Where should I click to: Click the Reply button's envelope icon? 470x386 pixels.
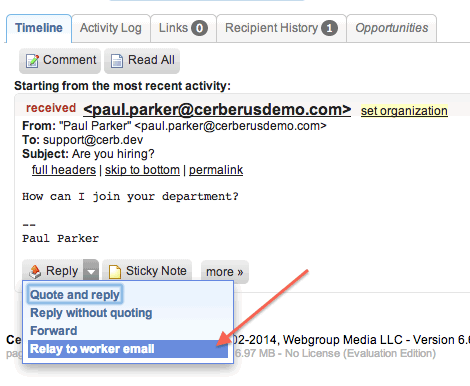35,271
